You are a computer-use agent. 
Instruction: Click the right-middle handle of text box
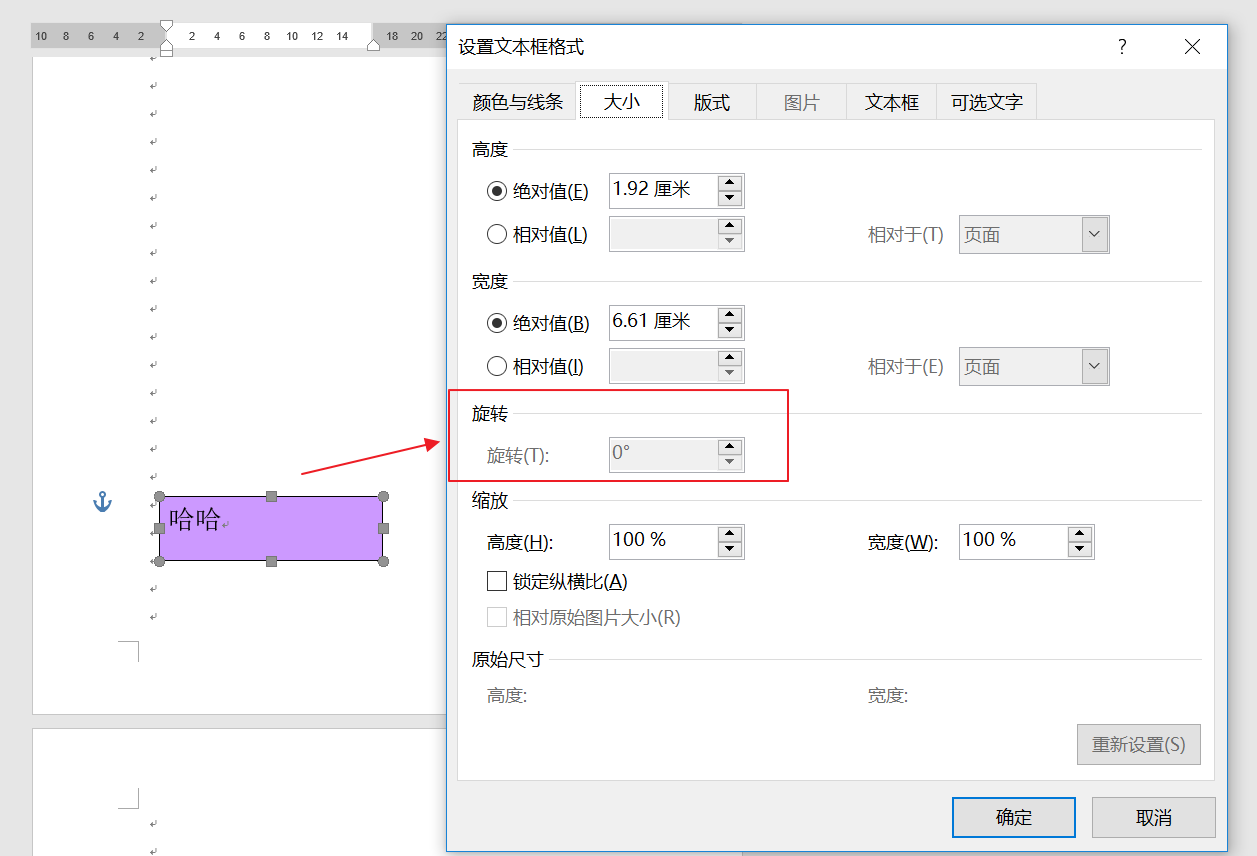click(383, 528)
